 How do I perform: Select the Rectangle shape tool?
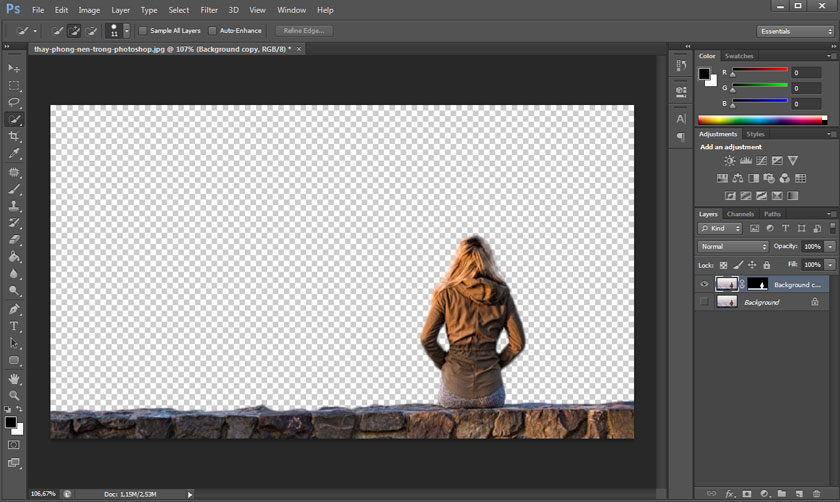click(14, 361)
